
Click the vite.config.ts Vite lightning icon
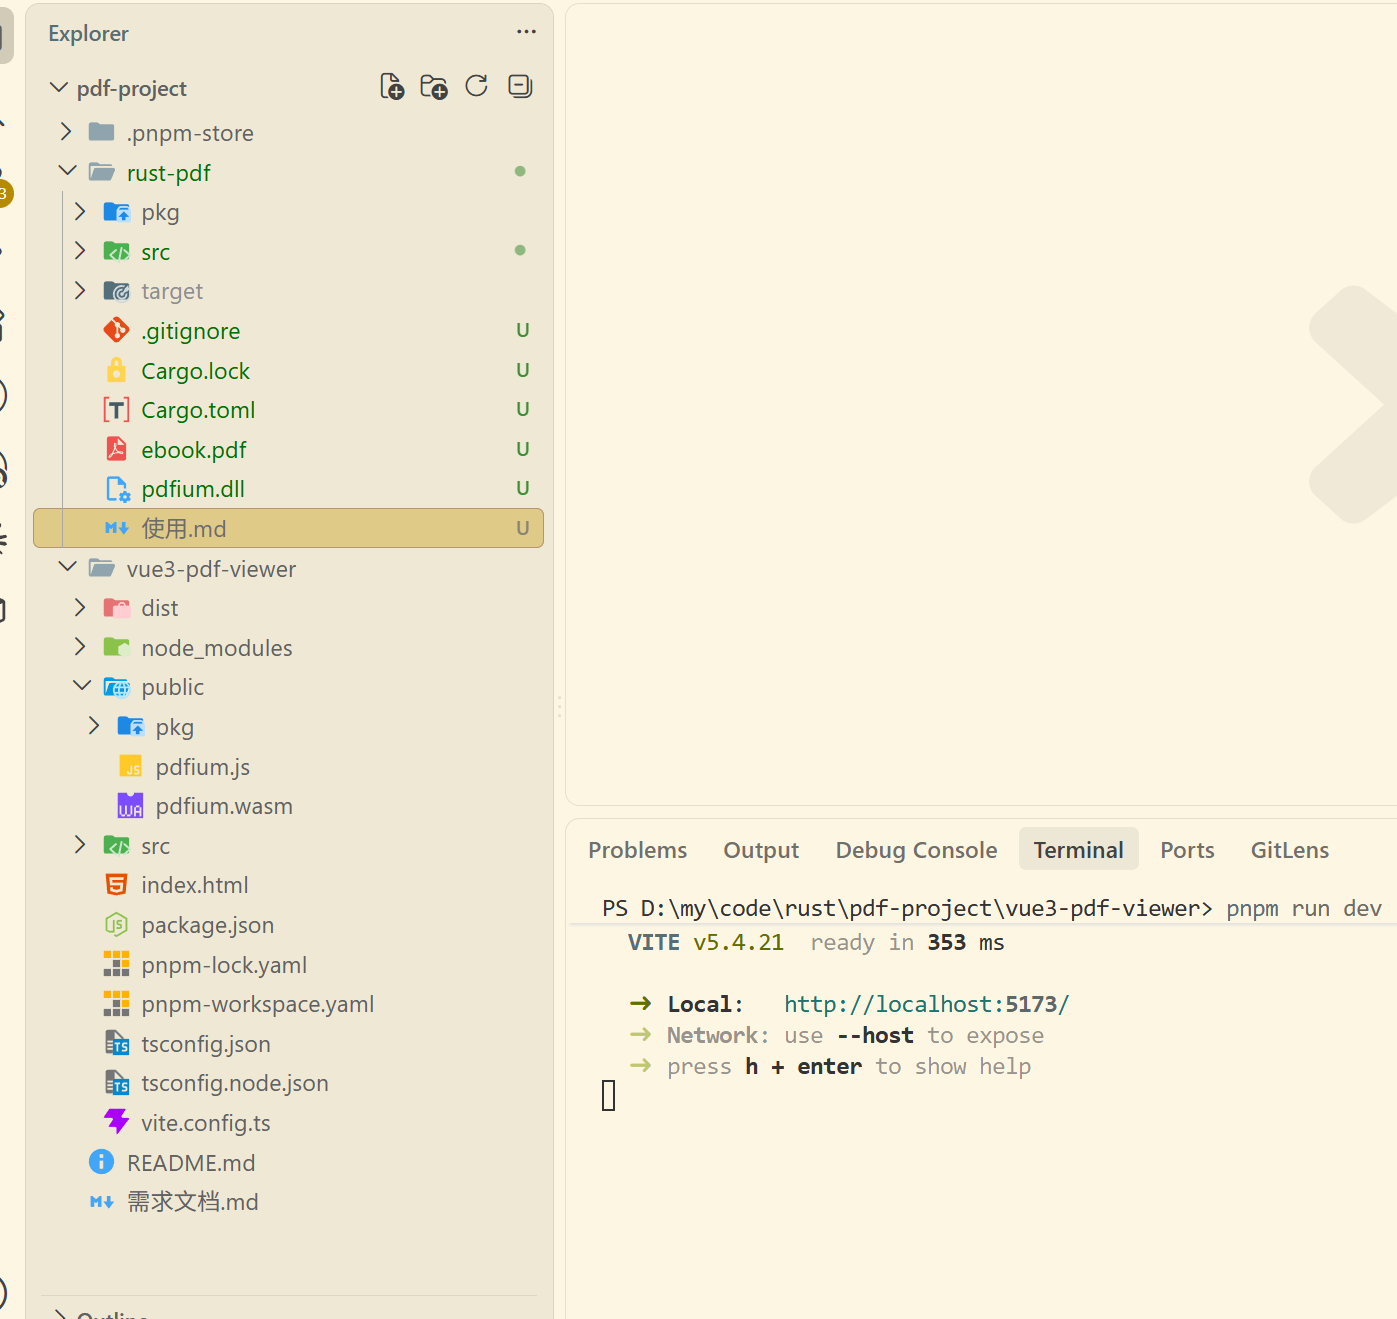(x=117, y=1122)
